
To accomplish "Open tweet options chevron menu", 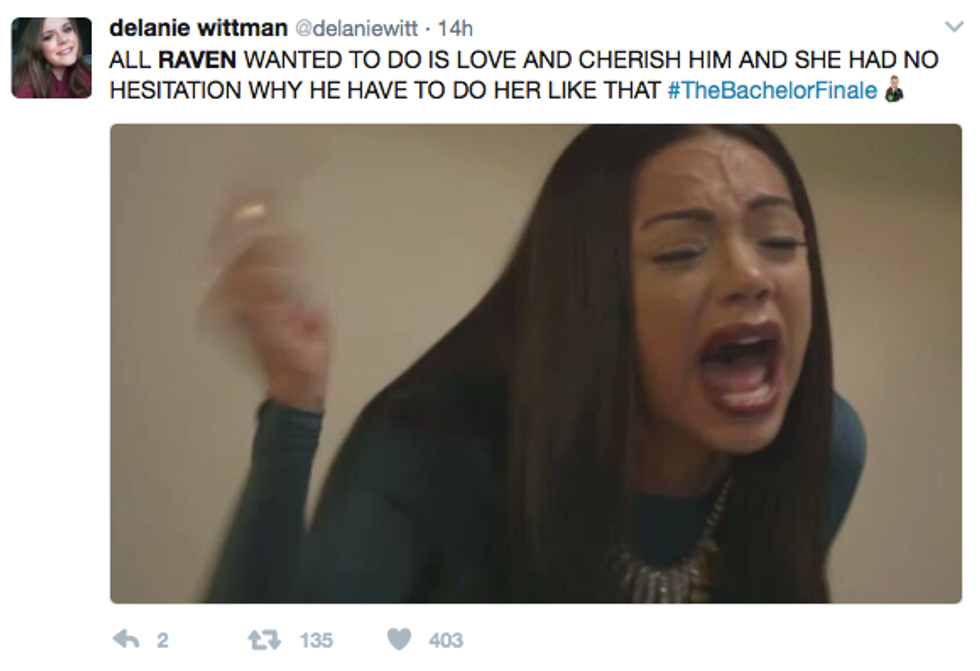I will point(954,27).
